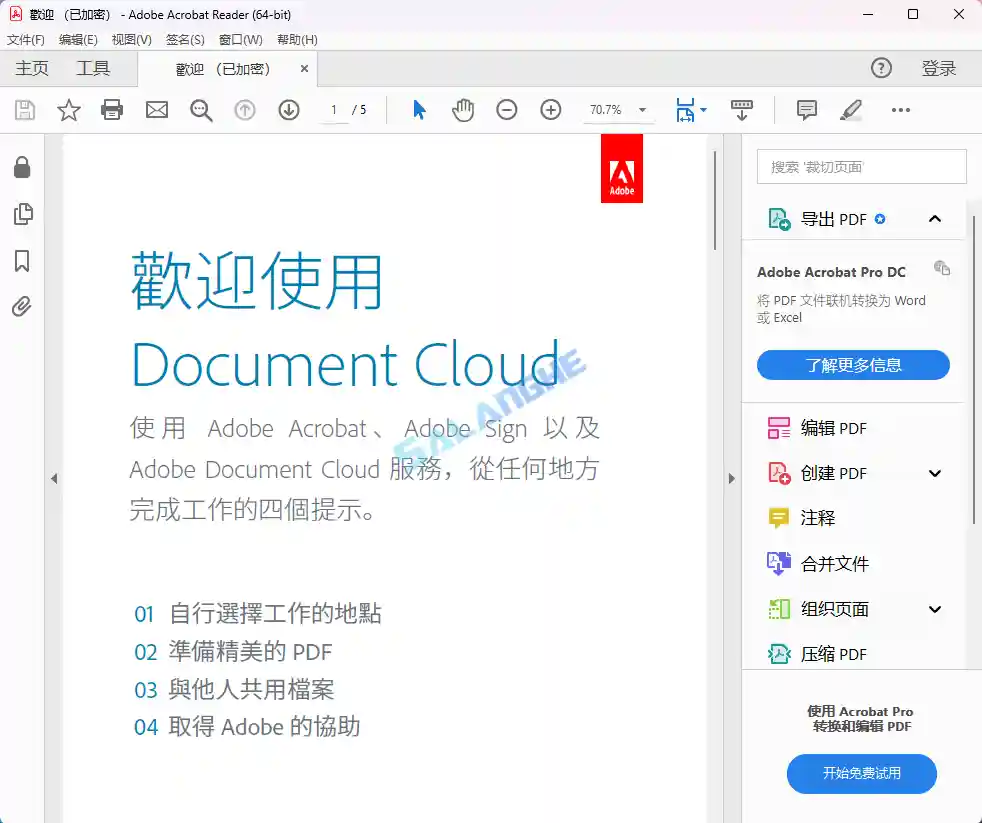Screen dimensions: 982x823
Task: Print the PDF
Action: [112, 110]
